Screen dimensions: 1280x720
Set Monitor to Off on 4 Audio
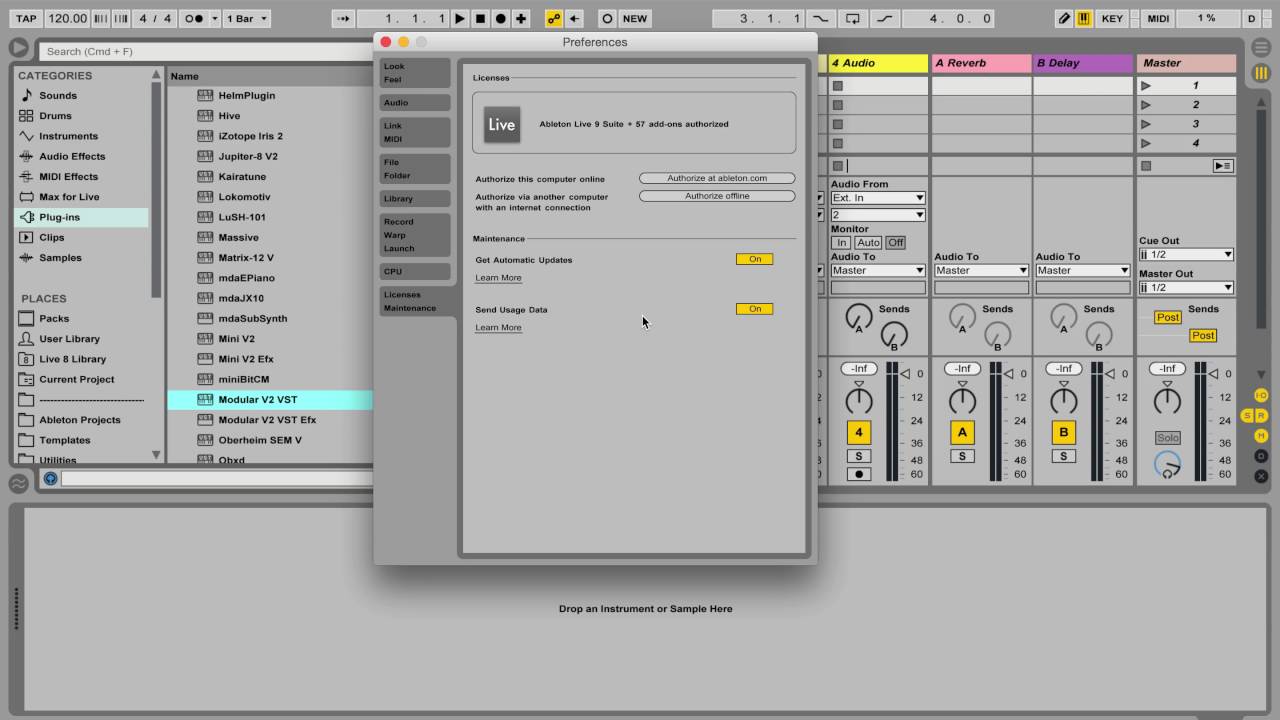[x=895, y=243]
